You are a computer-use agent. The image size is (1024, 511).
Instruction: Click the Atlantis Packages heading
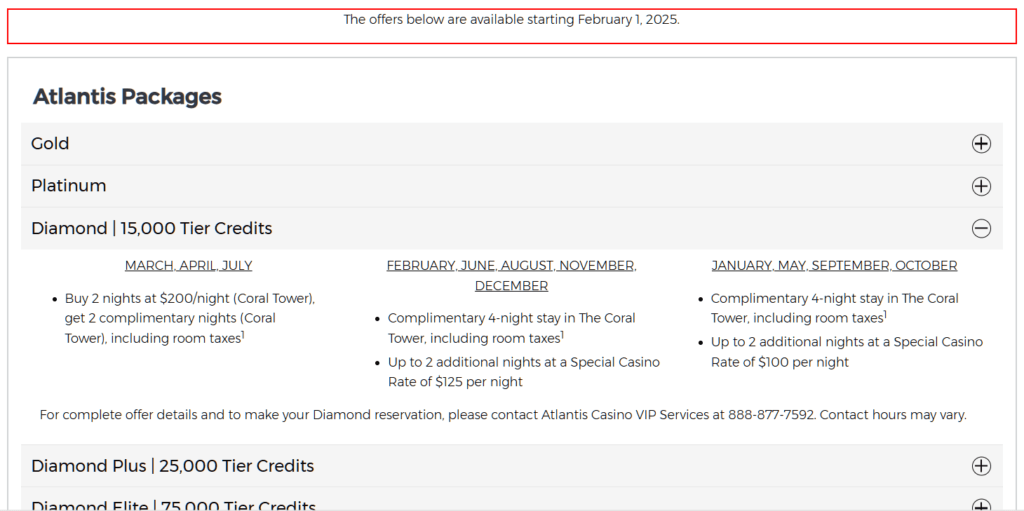[127, 97]
